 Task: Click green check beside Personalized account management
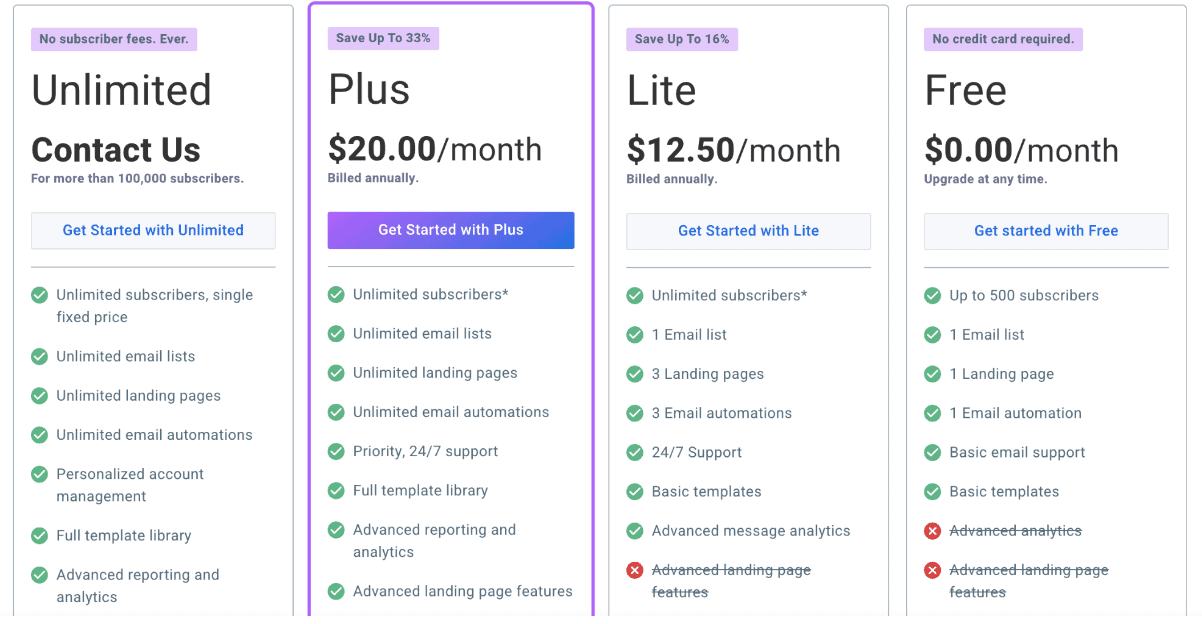[x=40, y=474]
